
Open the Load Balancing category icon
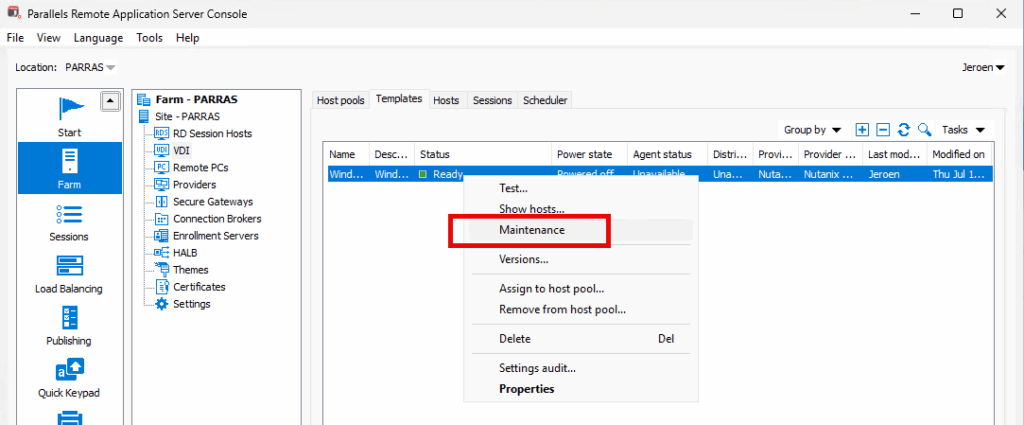[x=69, y=266]
